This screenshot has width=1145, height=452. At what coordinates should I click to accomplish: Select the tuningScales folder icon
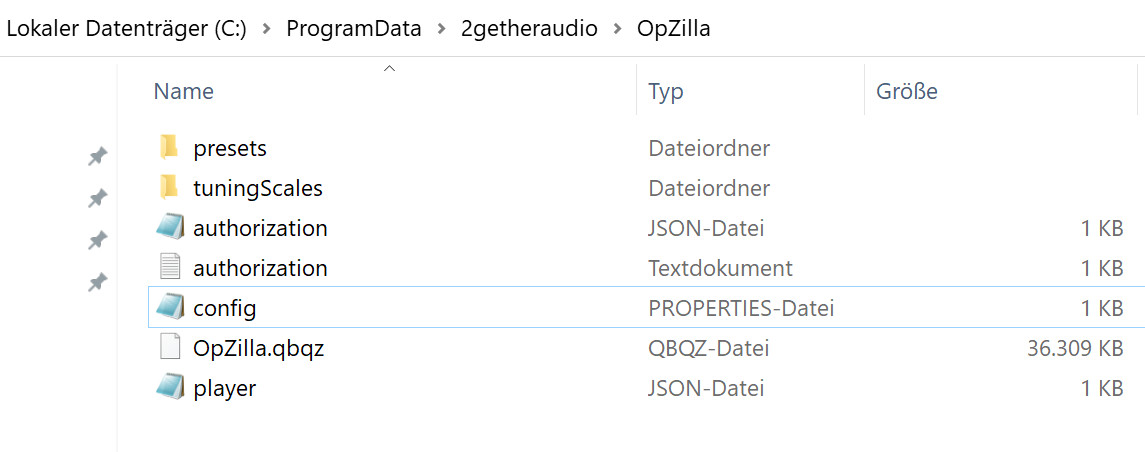tap(169, 188)
